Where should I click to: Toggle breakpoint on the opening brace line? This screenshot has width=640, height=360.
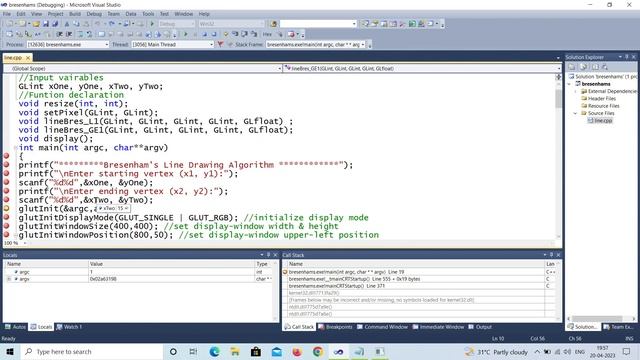pyautogui.click(x=7, y=156)
